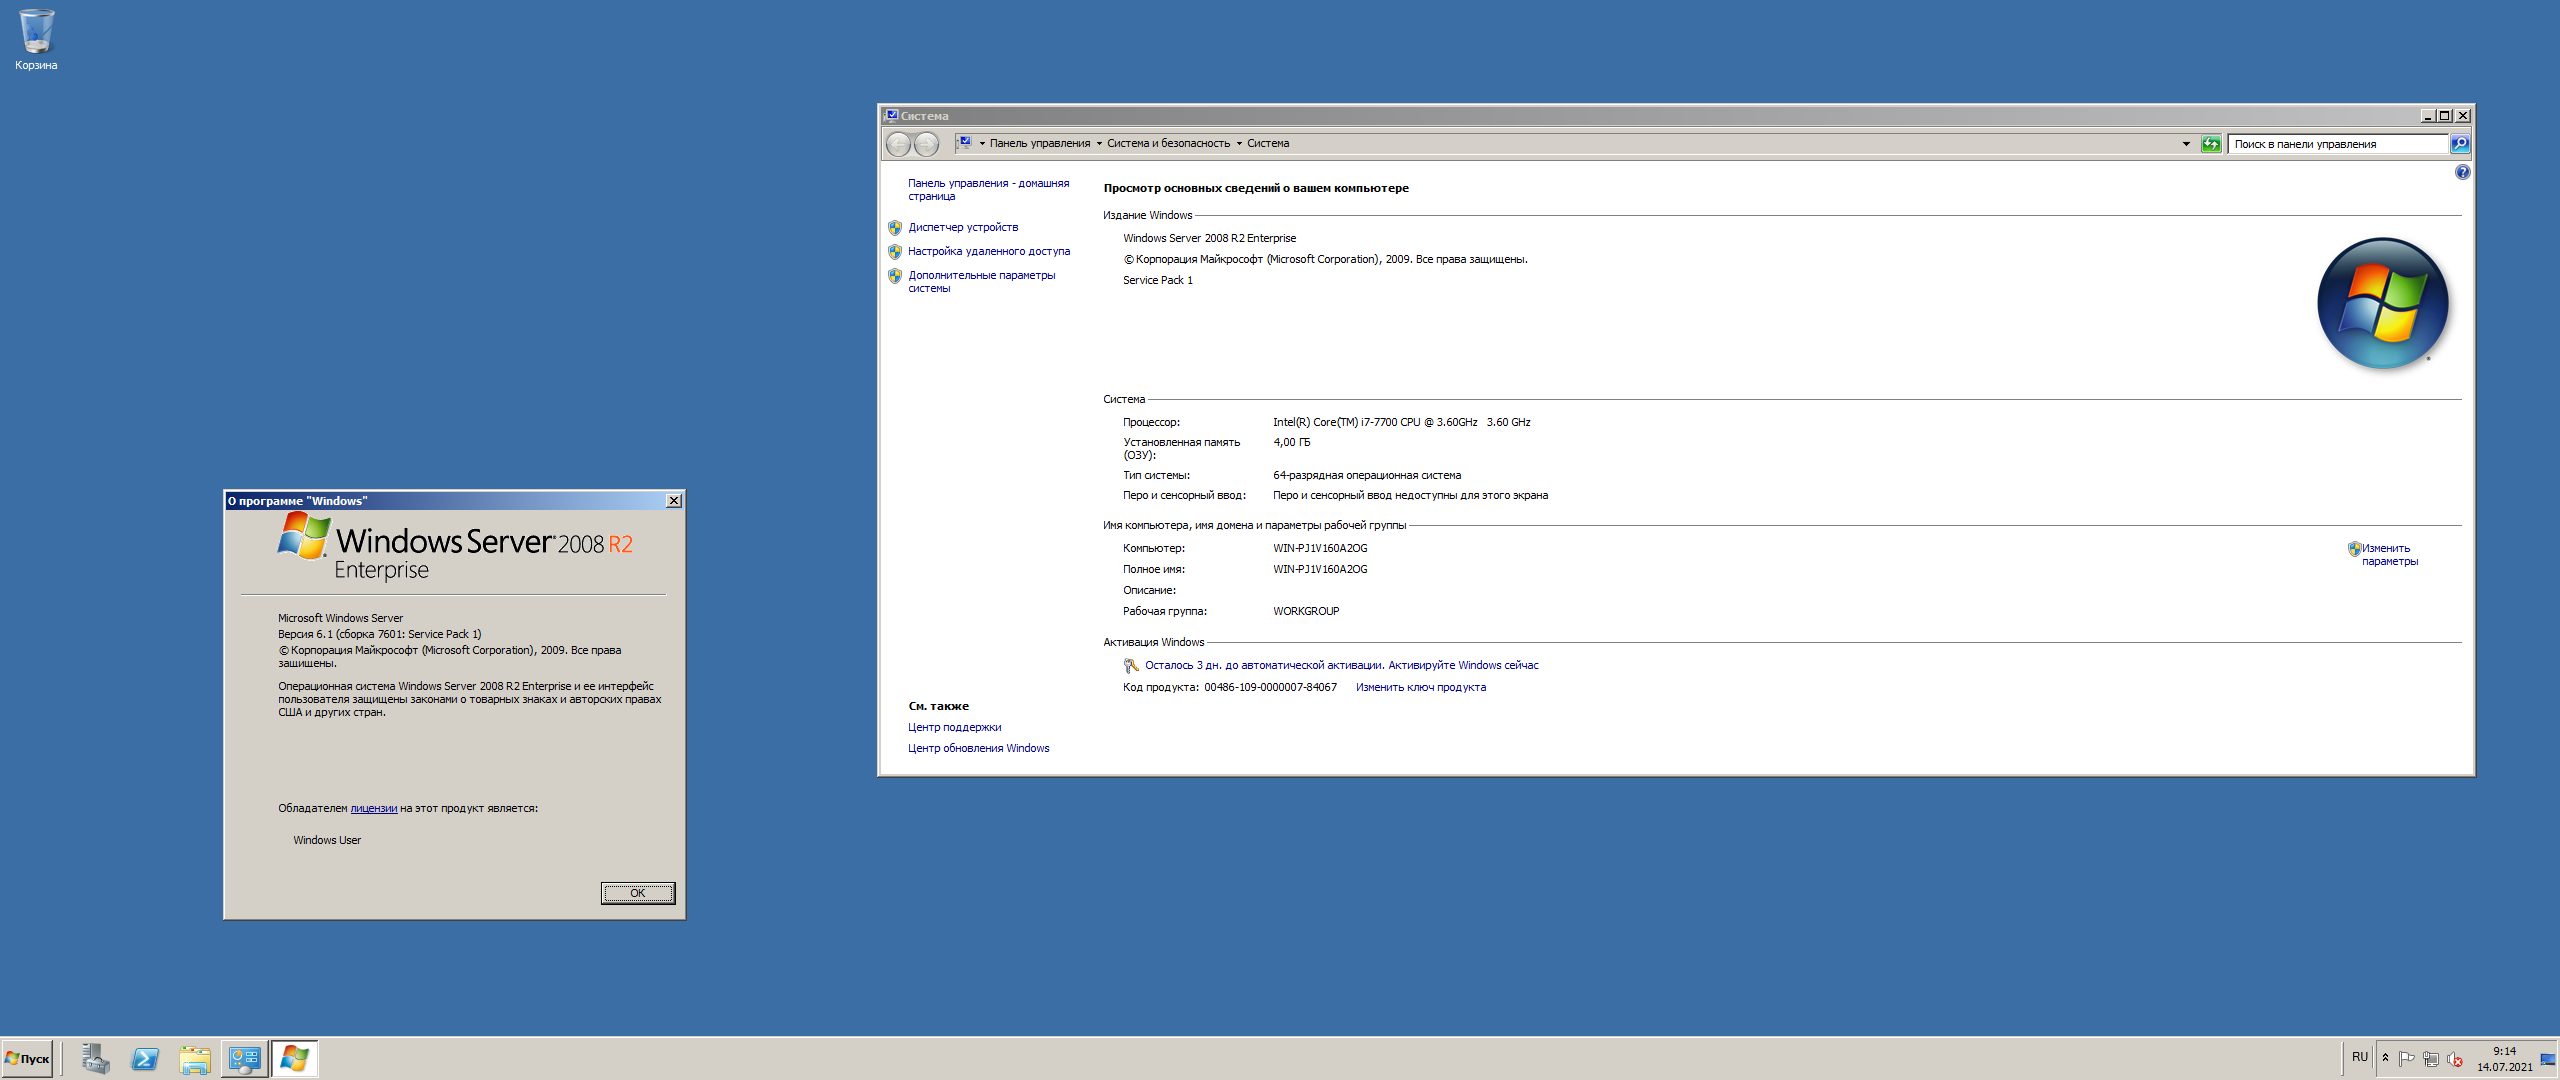Expand the arrow after Система и безопасность
The height and width of the screenshot is (1080, 2560).
tap(1239, 144)
